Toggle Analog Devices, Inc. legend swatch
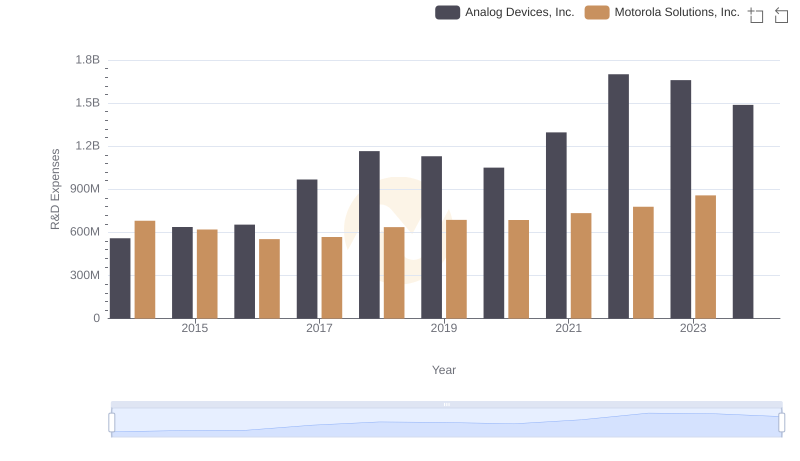The width and height of the screenshot is (800, 461). tap(447, 12)
